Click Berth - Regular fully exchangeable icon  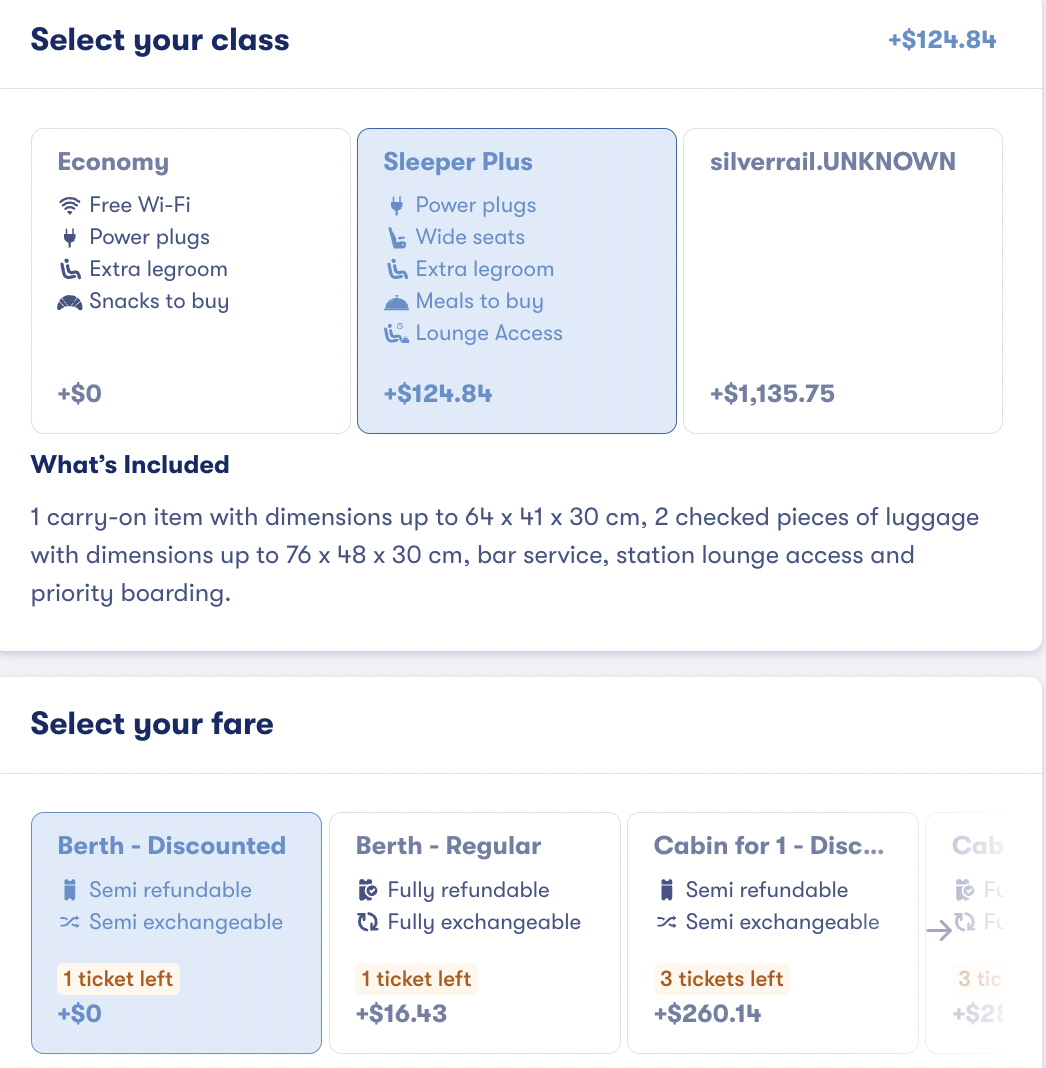(367, 922)
